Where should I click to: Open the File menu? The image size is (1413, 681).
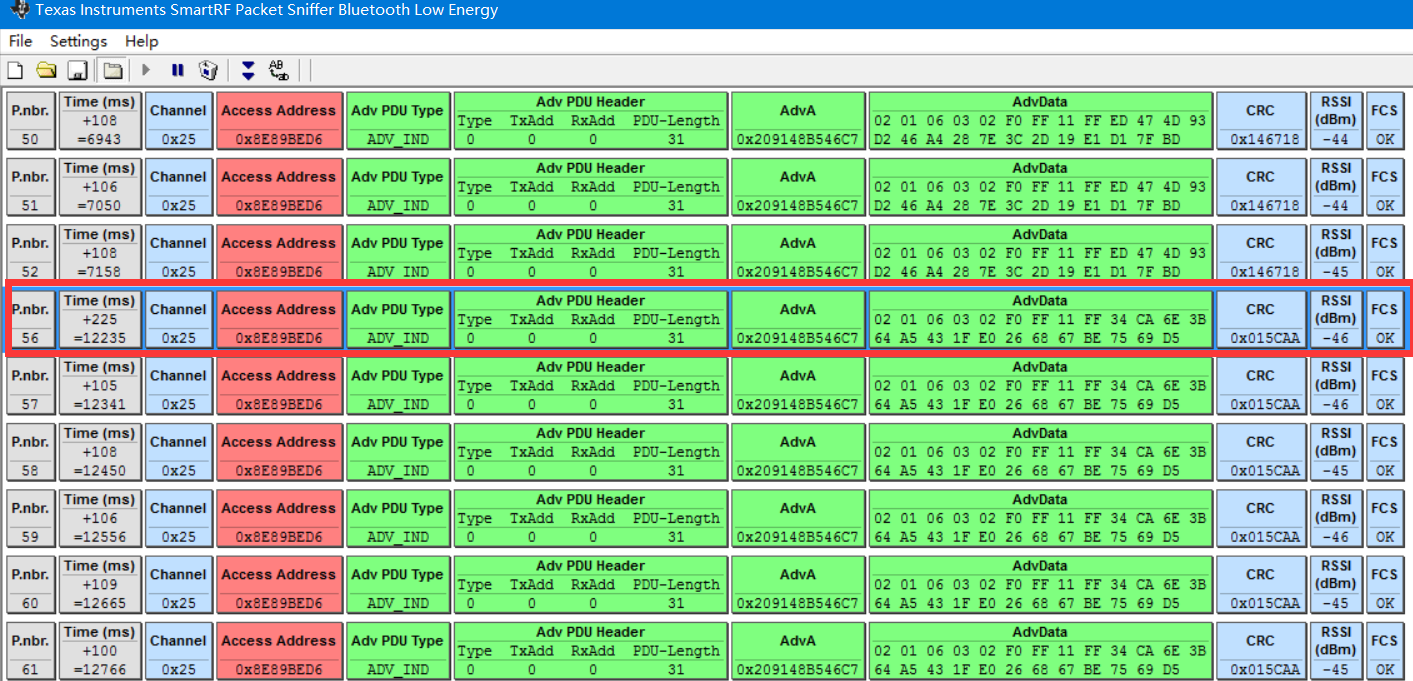pyautogui.click(x=20, y=41)
